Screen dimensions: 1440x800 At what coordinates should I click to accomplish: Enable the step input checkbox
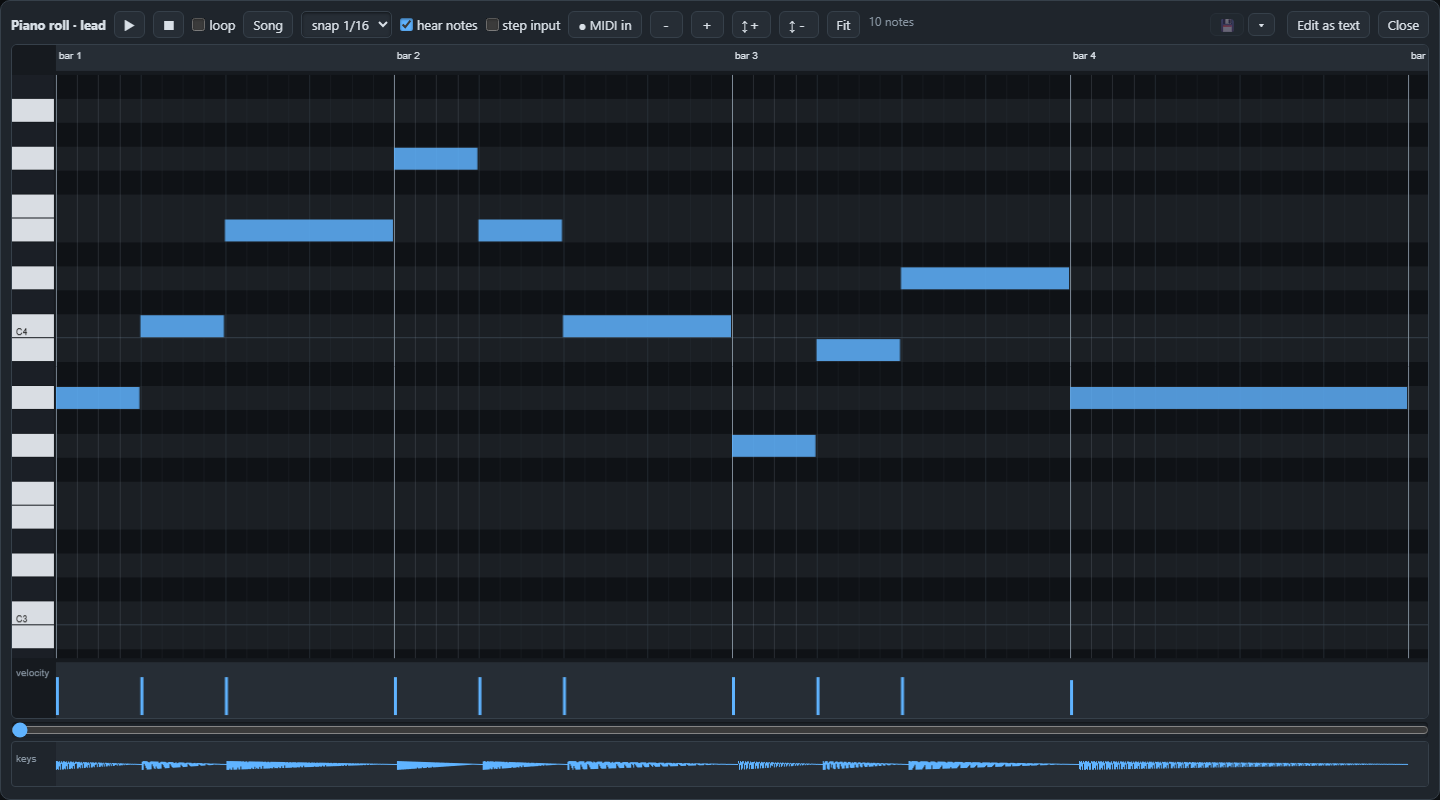coord(492,25)
